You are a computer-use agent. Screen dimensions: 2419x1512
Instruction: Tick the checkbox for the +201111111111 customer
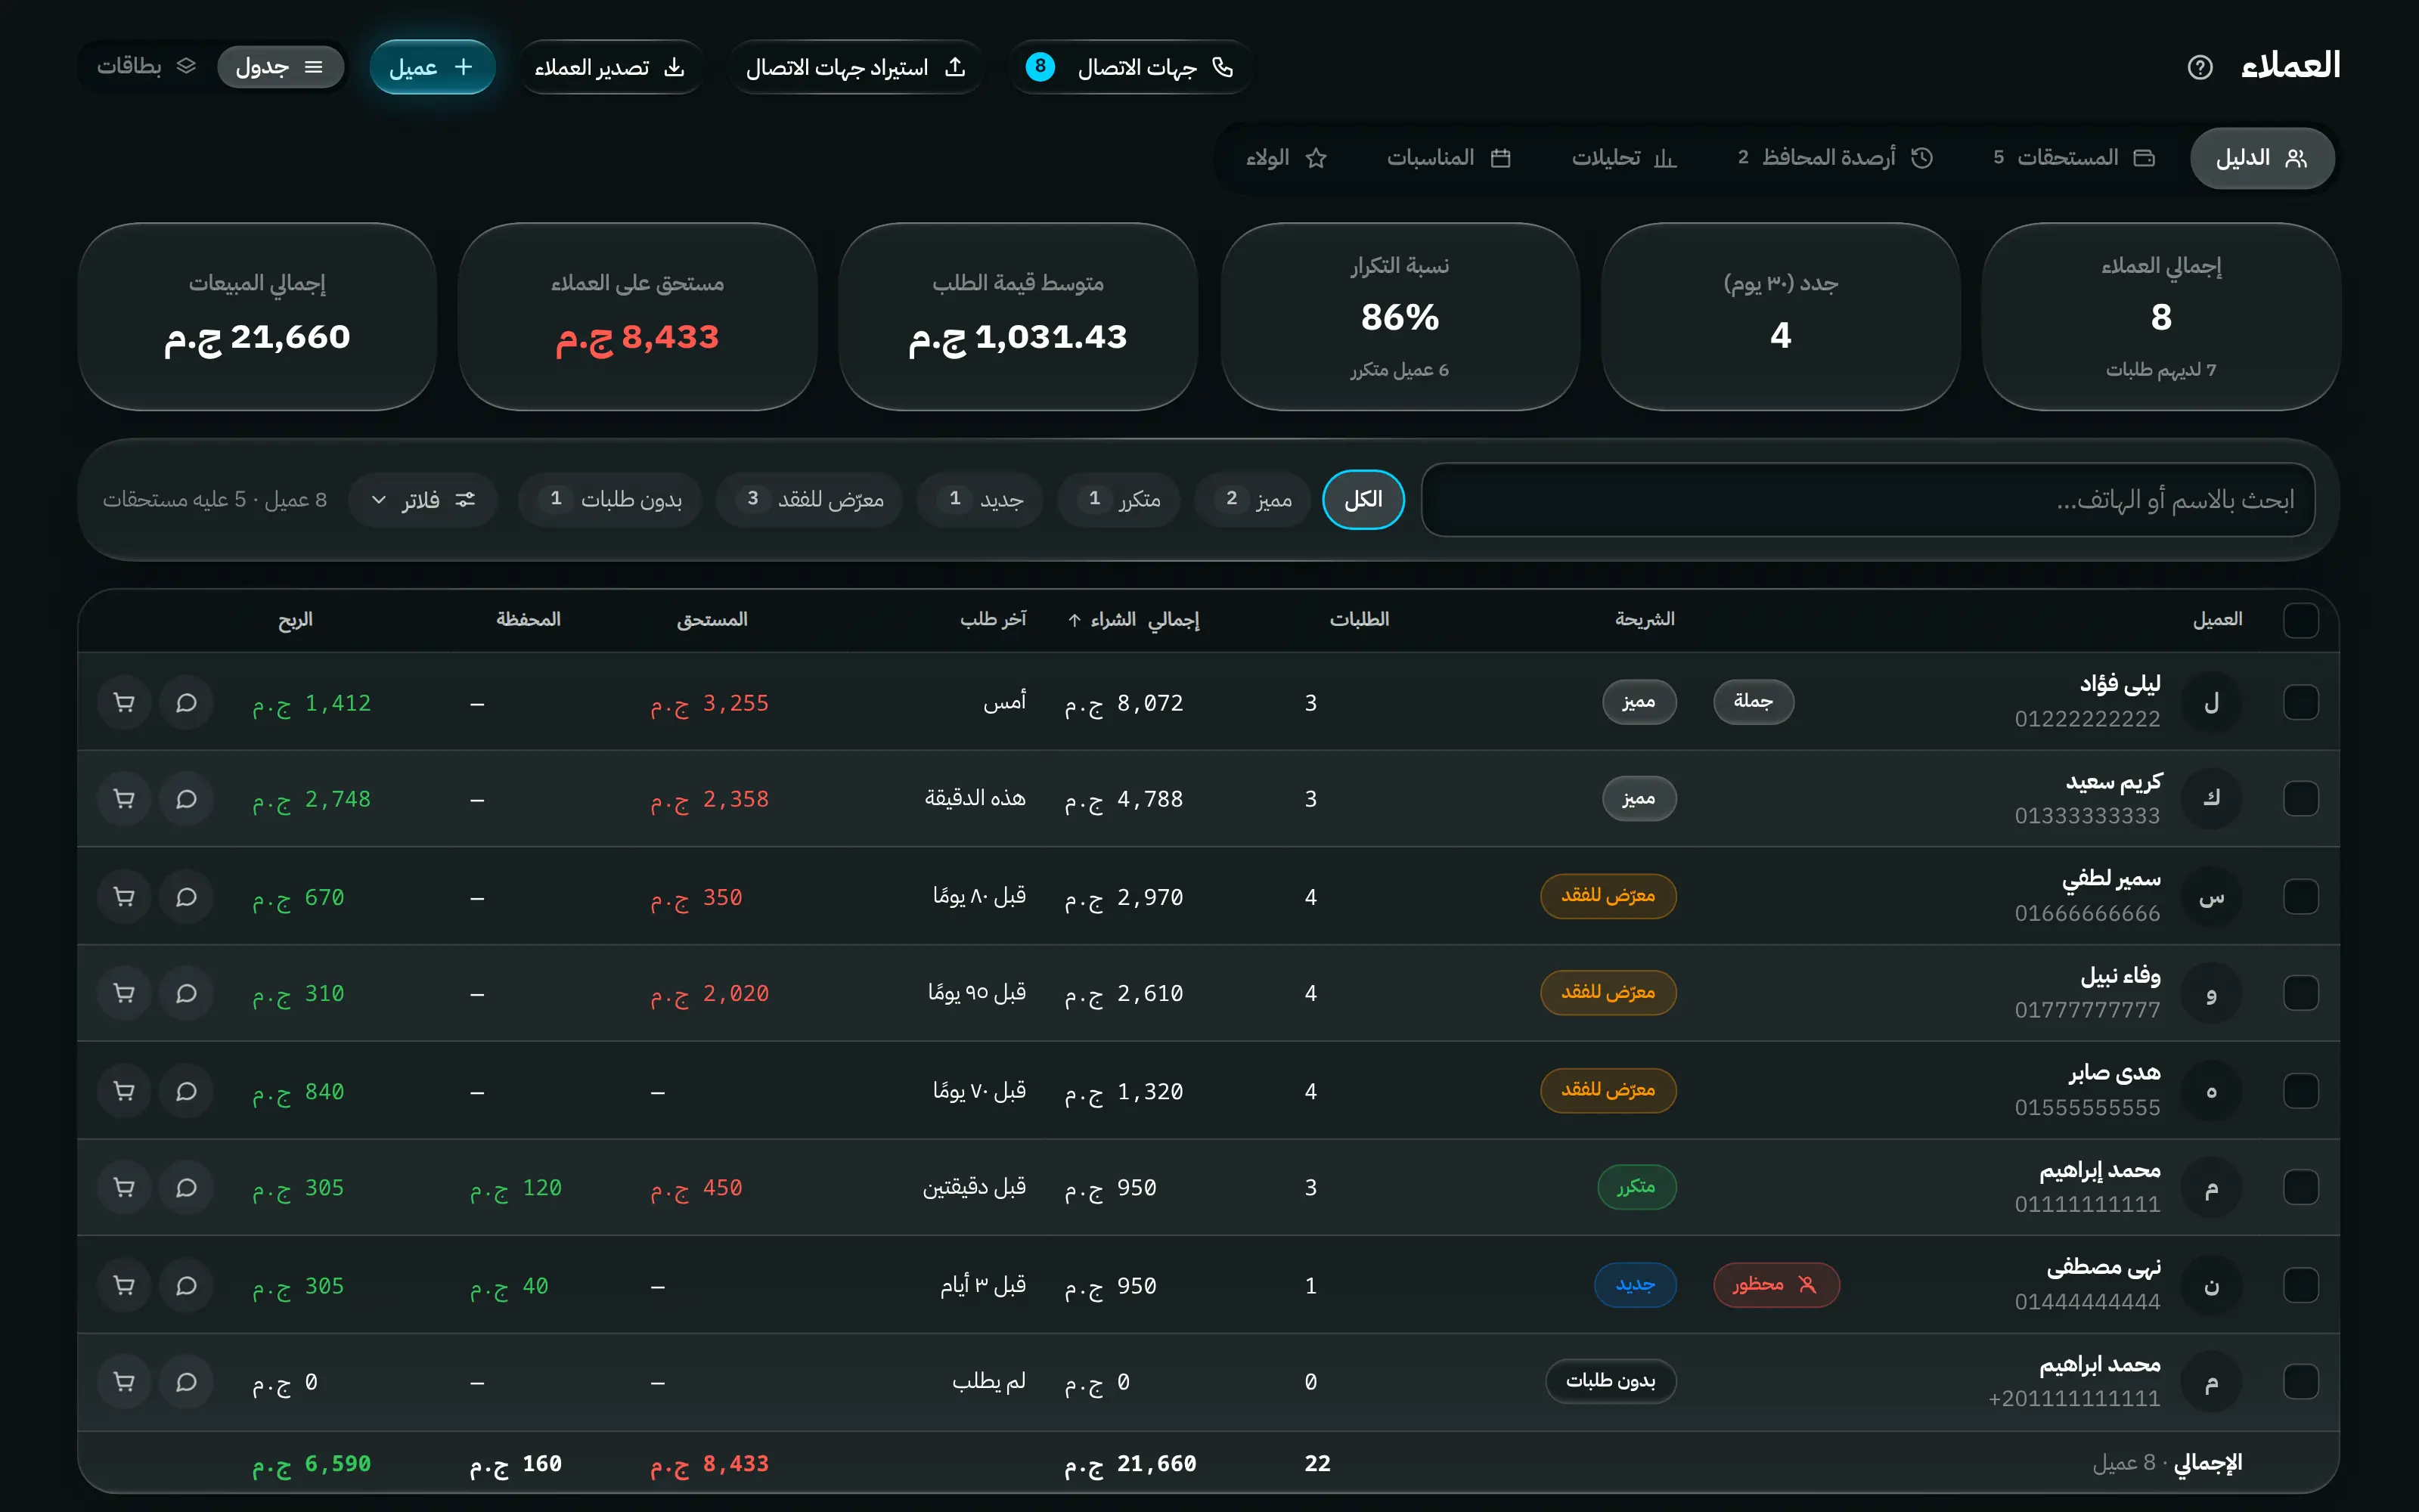tap(2301, 1382)
